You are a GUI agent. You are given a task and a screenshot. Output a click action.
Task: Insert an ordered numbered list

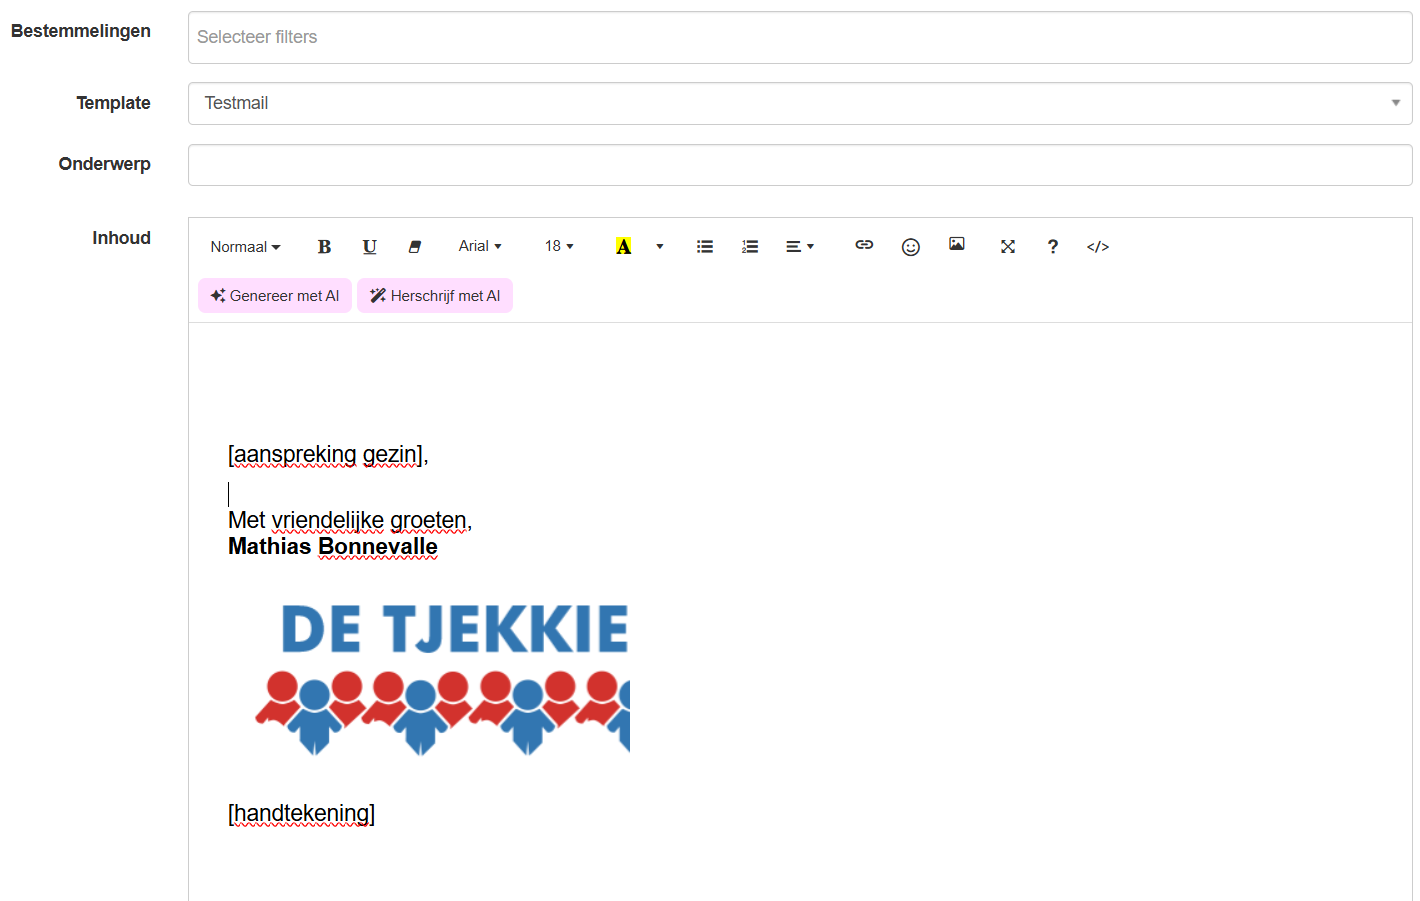pos(750,246)
